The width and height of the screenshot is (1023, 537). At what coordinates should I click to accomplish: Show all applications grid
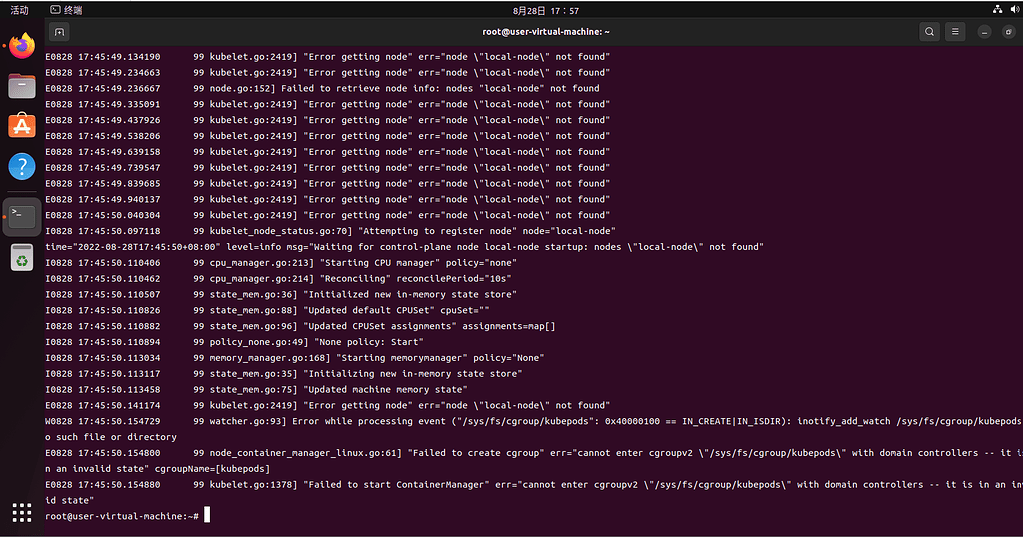pyautogui.click(x=22, y=513)
